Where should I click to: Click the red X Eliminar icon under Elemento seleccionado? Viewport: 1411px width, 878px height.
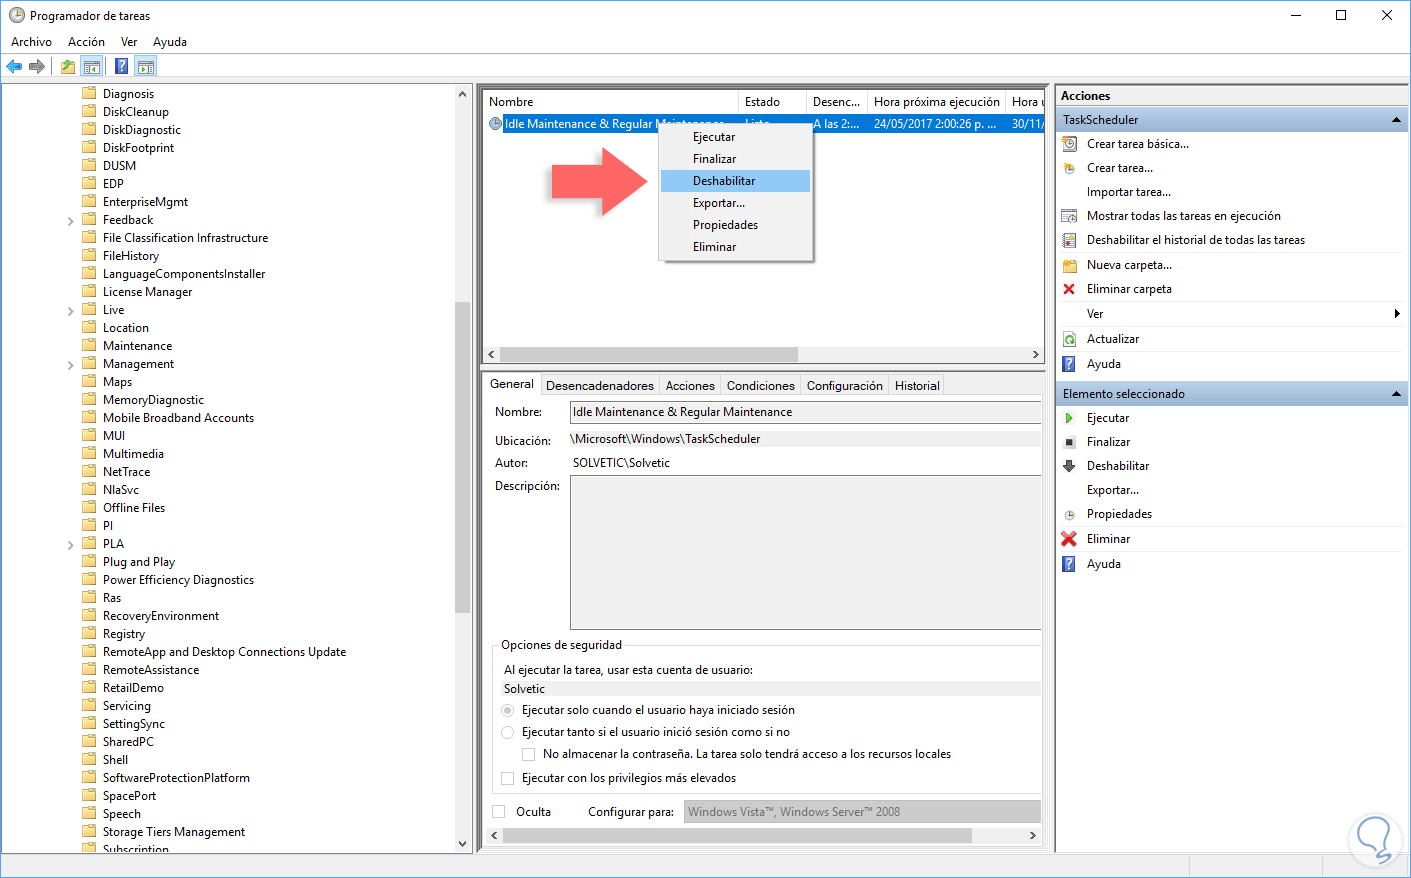click(x=1069, y=539)
